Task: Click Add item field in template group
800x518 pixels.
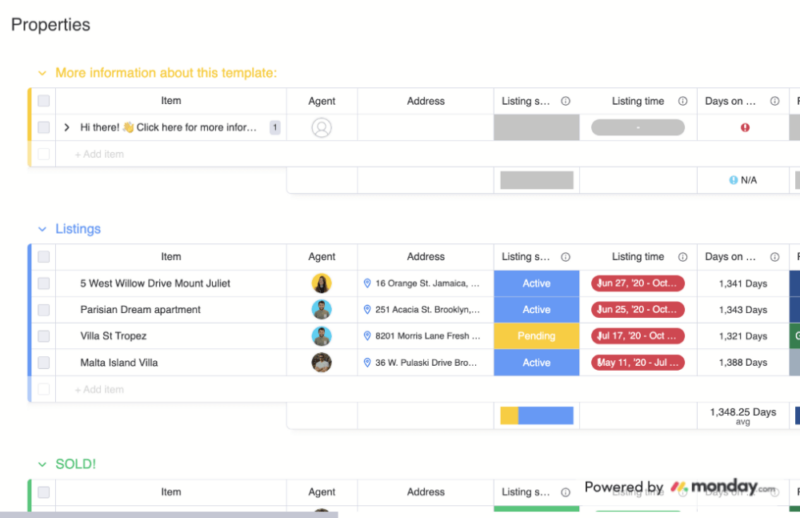Action: [x=99, y=154]
